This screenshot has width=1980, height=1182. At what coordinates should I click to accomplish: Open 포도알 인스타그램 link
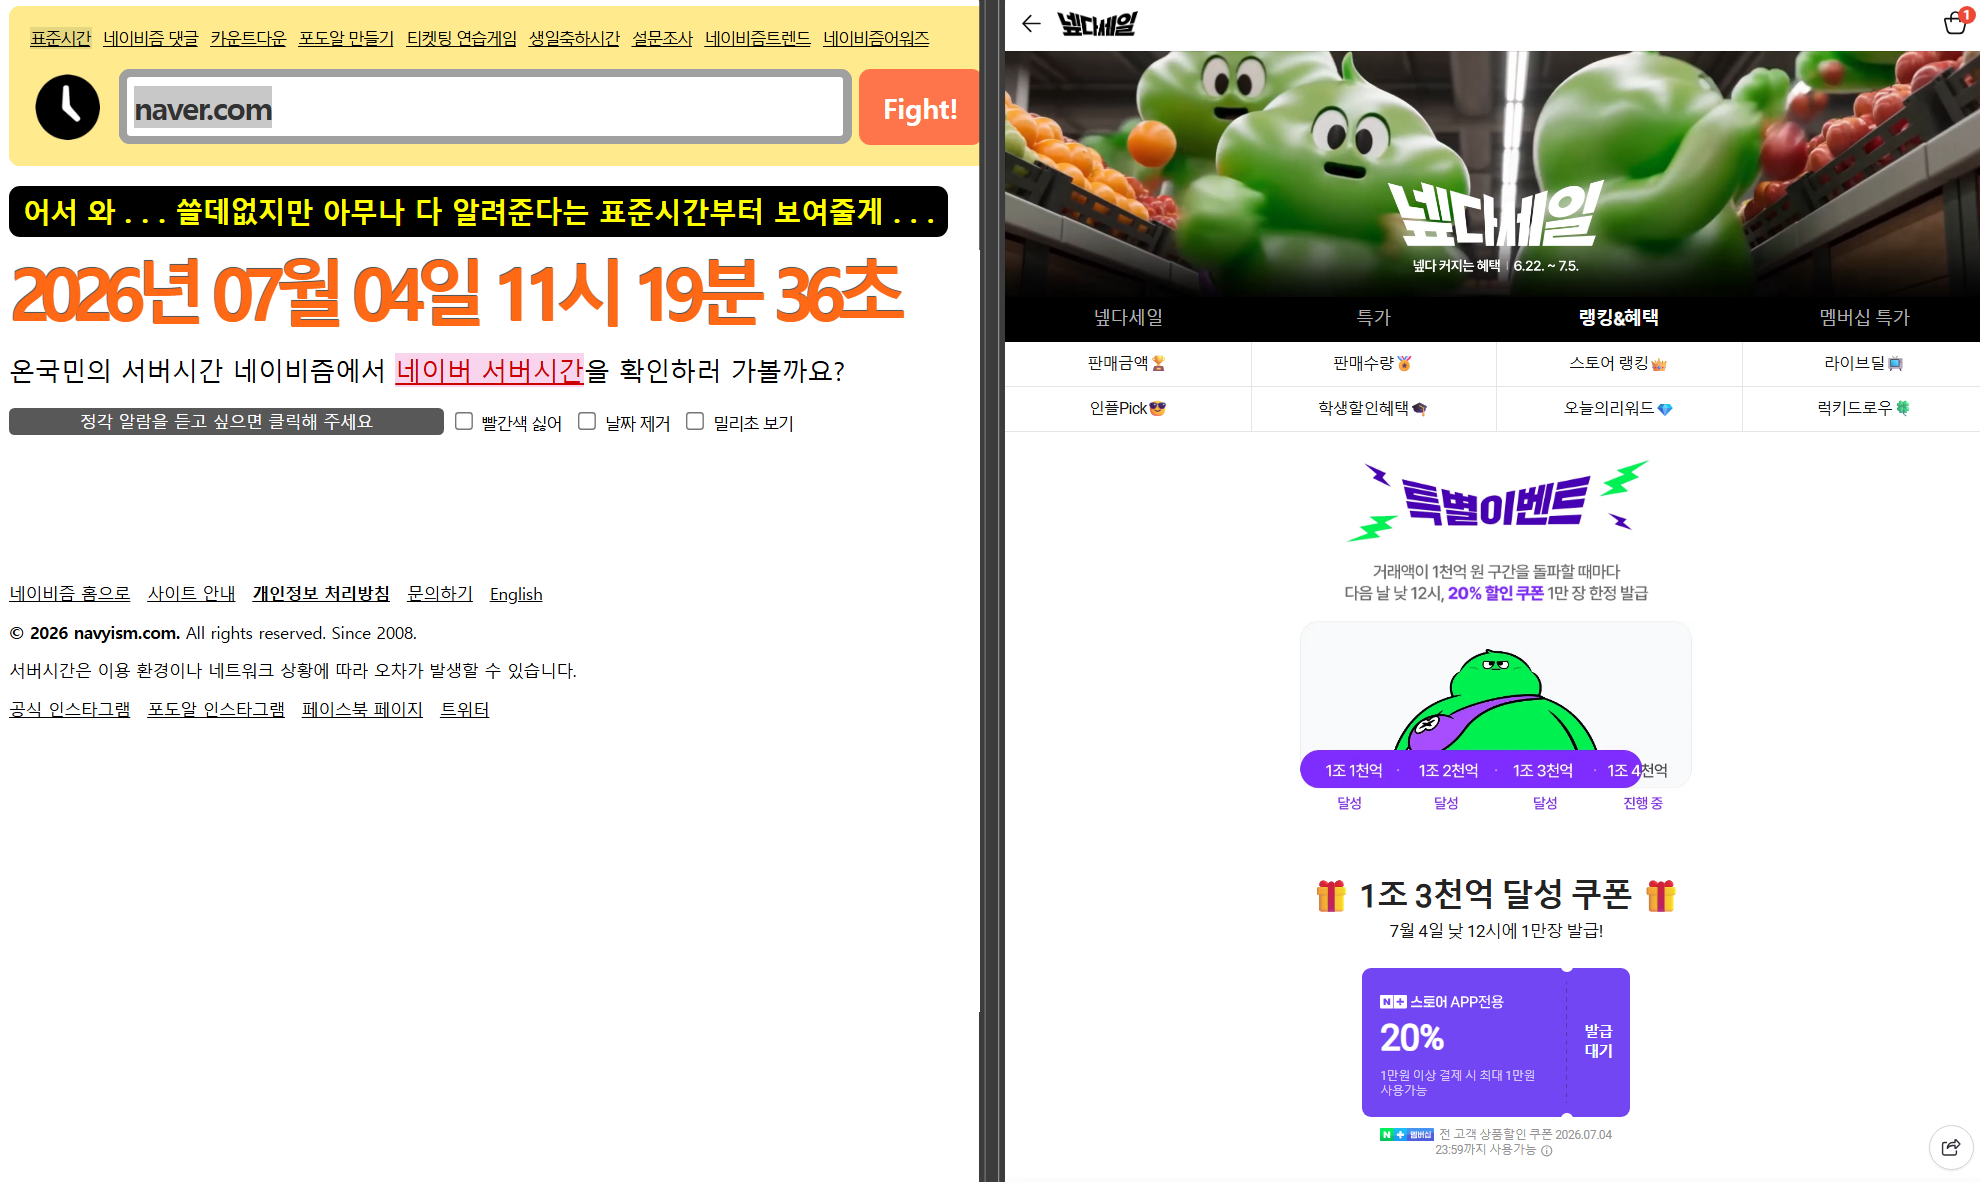point(216,709)
